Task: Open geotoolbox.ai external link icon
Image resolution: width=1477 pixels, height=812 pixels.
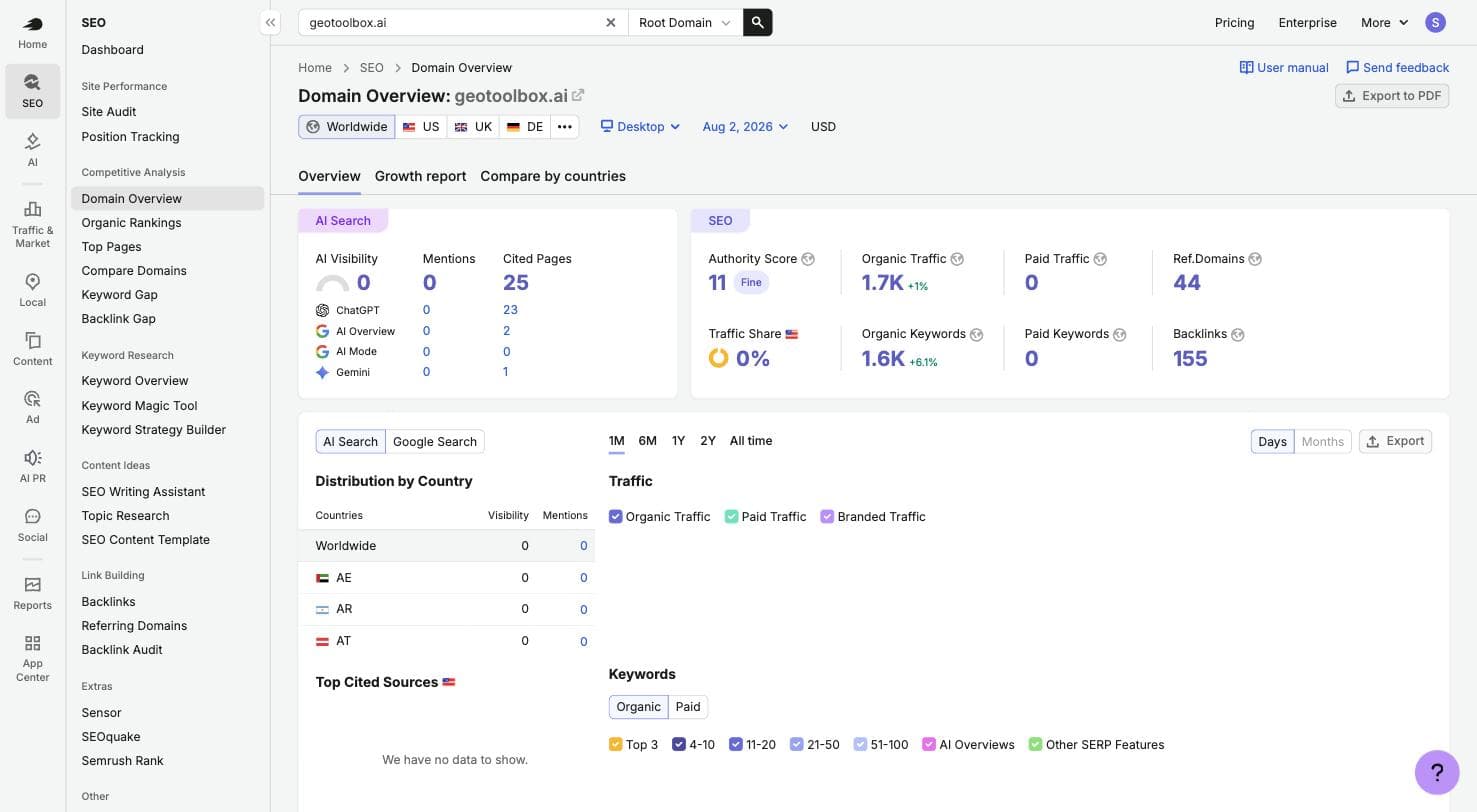Action: [578, 95]
